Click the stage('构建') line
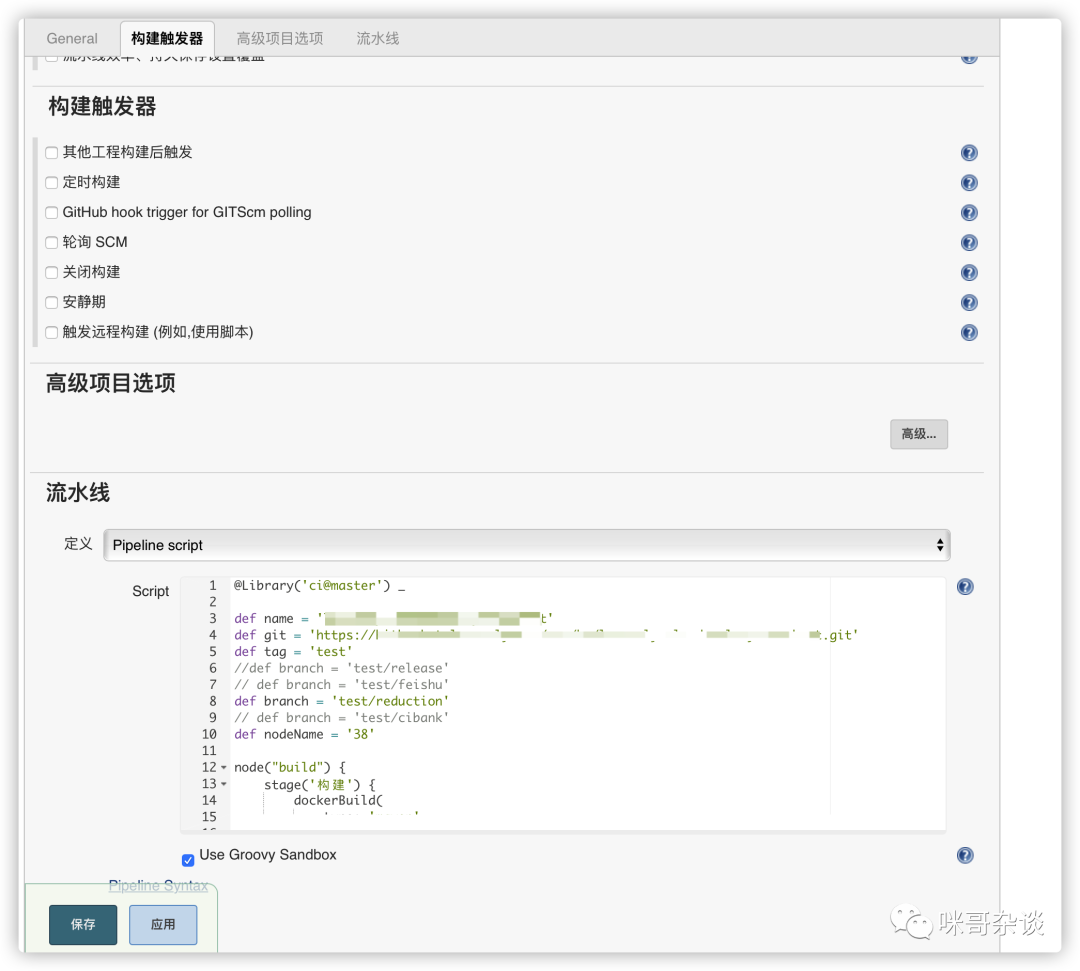1080x971 pixels. pos(320,784)
